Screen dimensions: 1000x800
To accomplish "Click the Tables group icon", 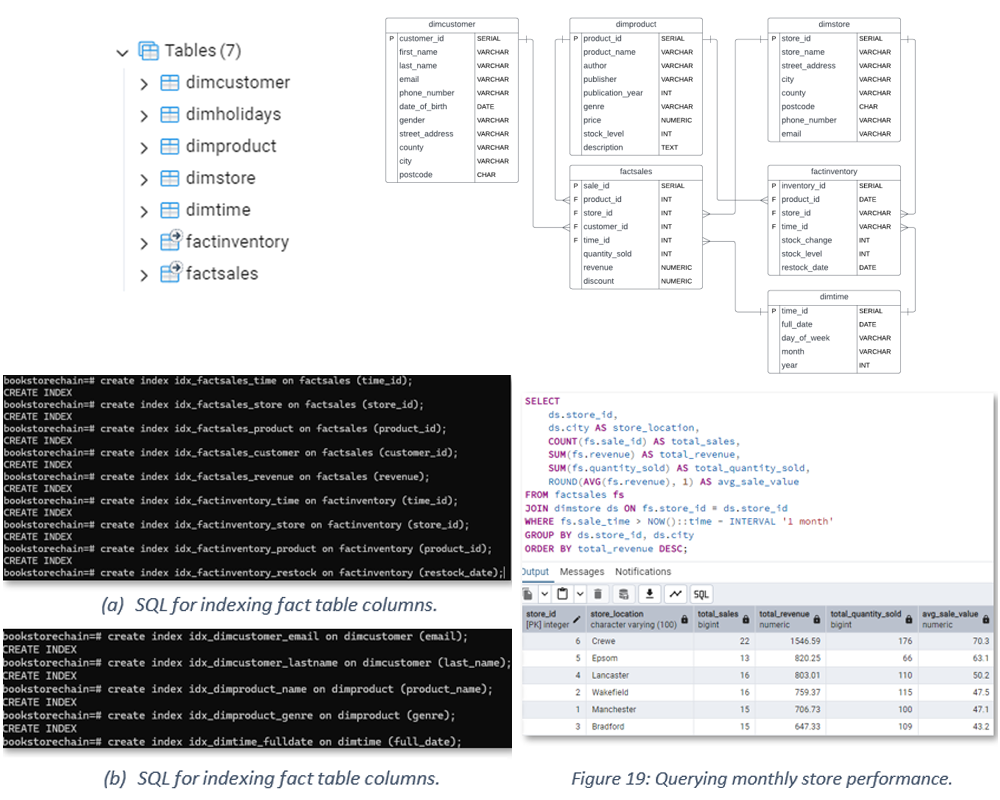I will pyautogui.click(x=149, y=50).
